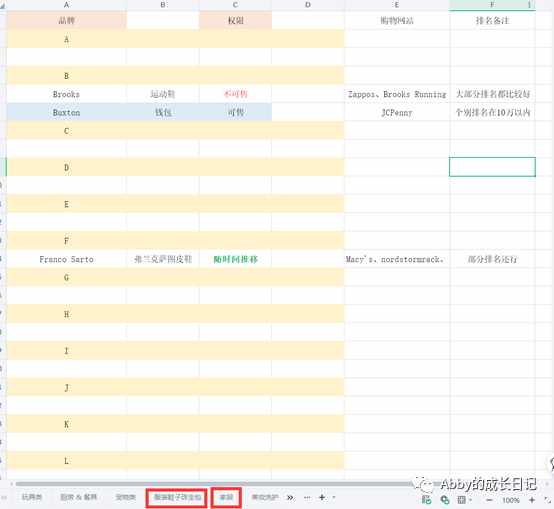This screenshot has width=554, height=509.
Task: Add a new sheet with plus icon
Action: 322,497
